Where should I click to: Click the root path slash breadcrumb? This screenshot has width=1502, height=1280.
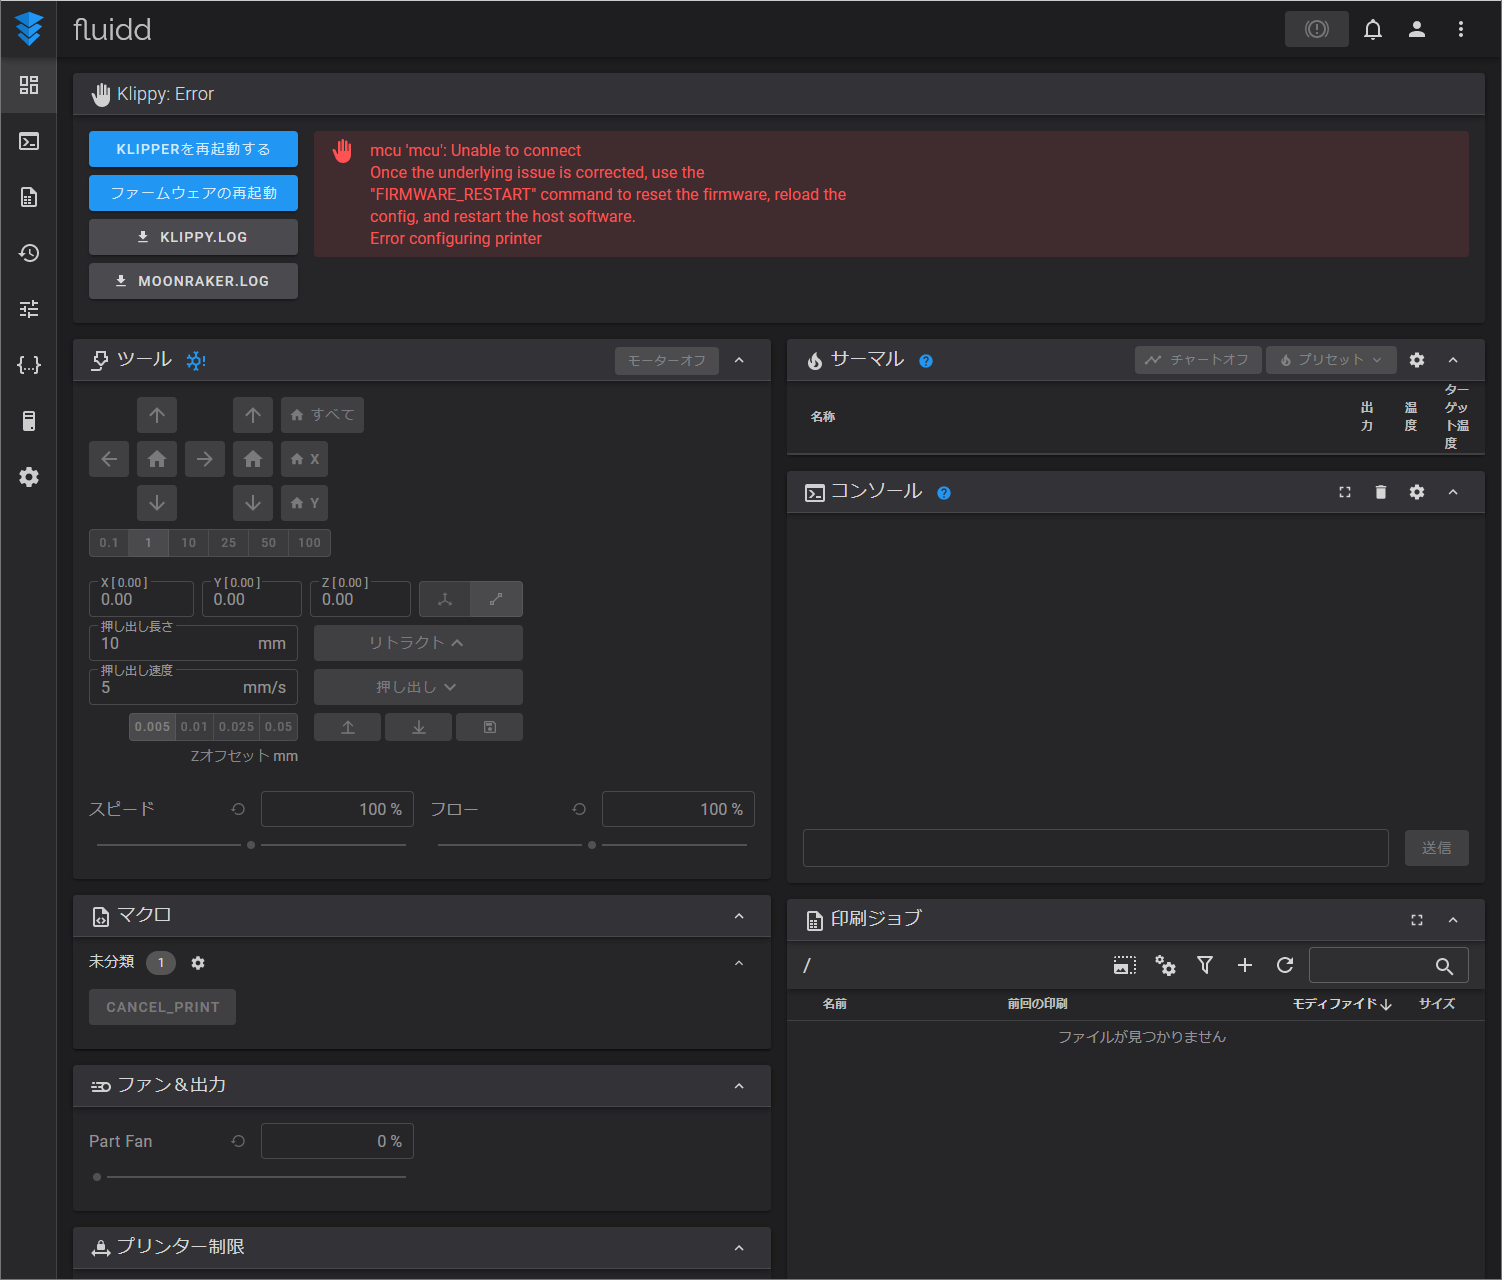[x=807, y=965]
